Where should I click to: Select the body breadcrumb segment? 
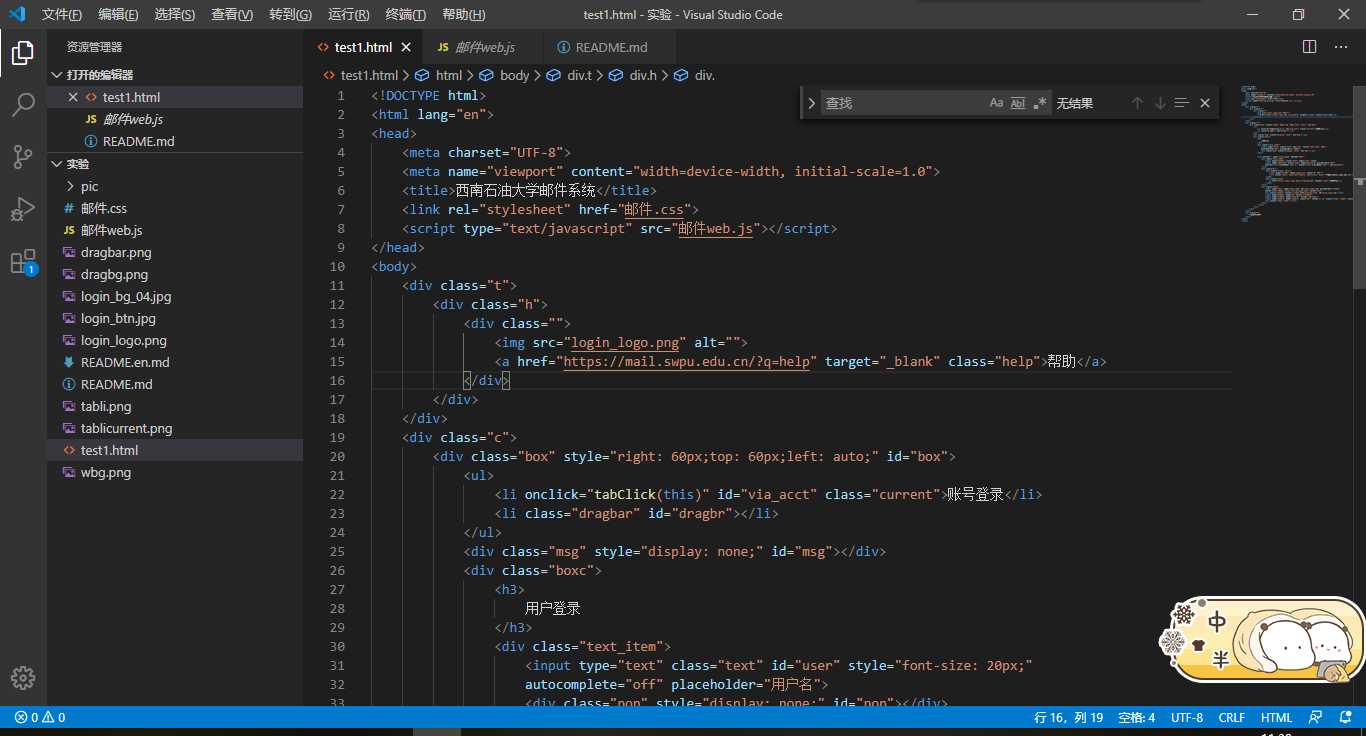506,75
